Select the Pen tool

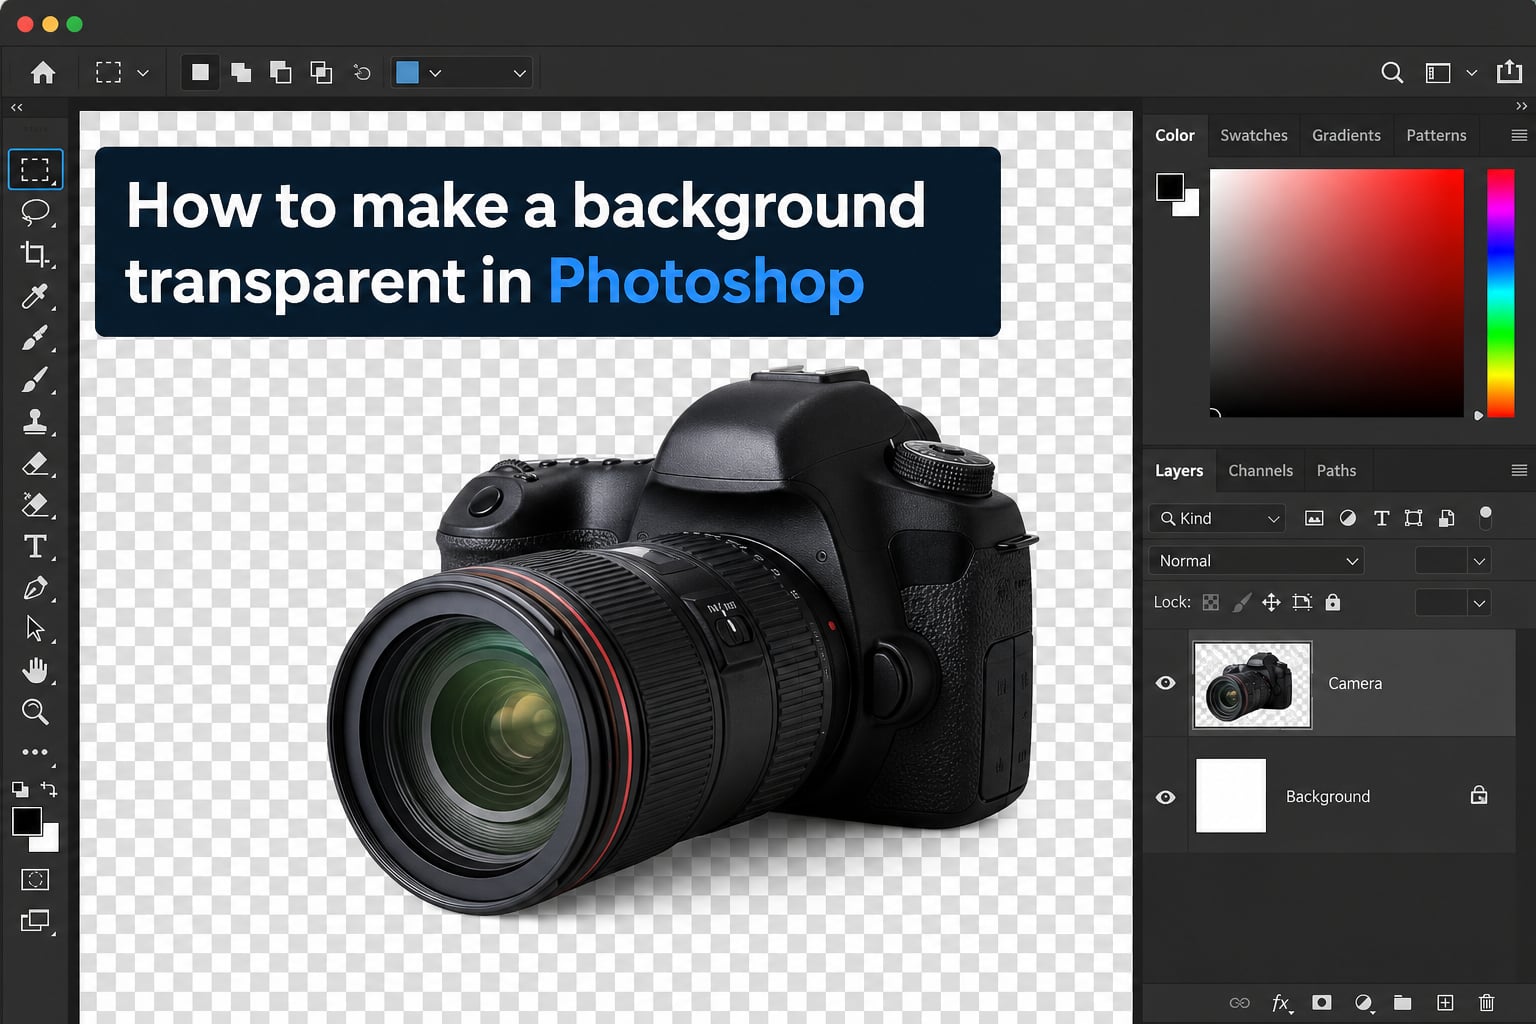pyautogui.click(x=35, y=588)
